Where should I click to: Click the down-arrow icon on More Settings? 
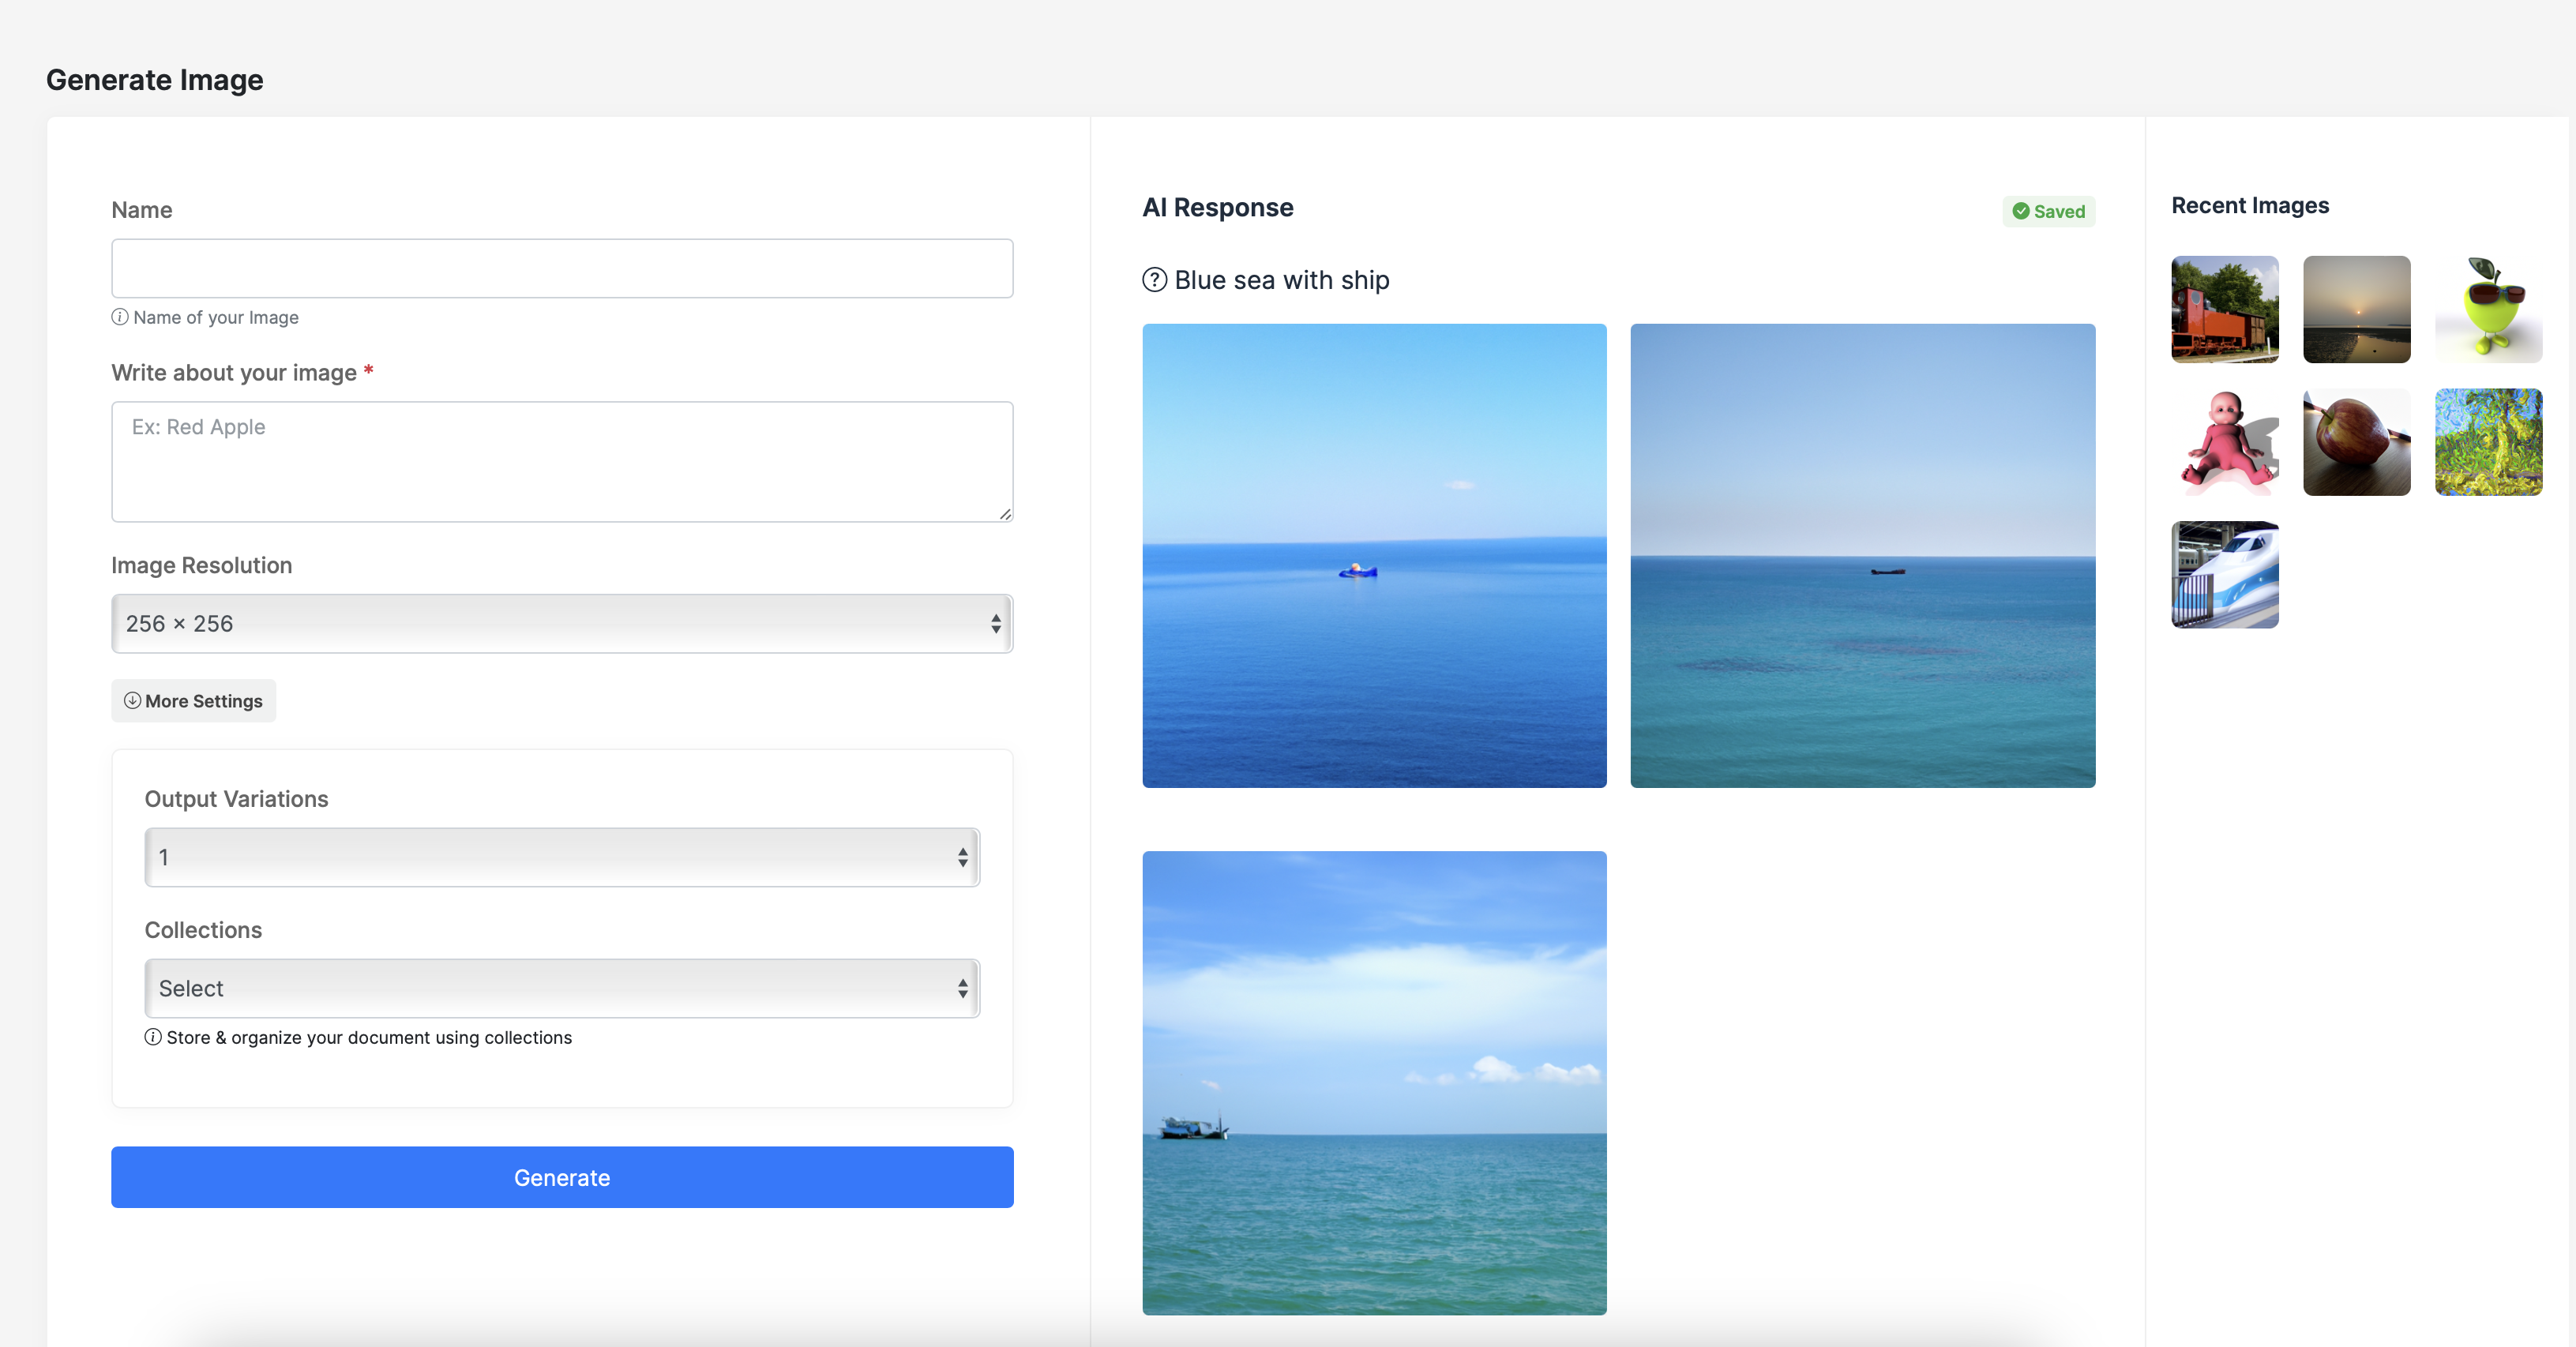point(132,701)
